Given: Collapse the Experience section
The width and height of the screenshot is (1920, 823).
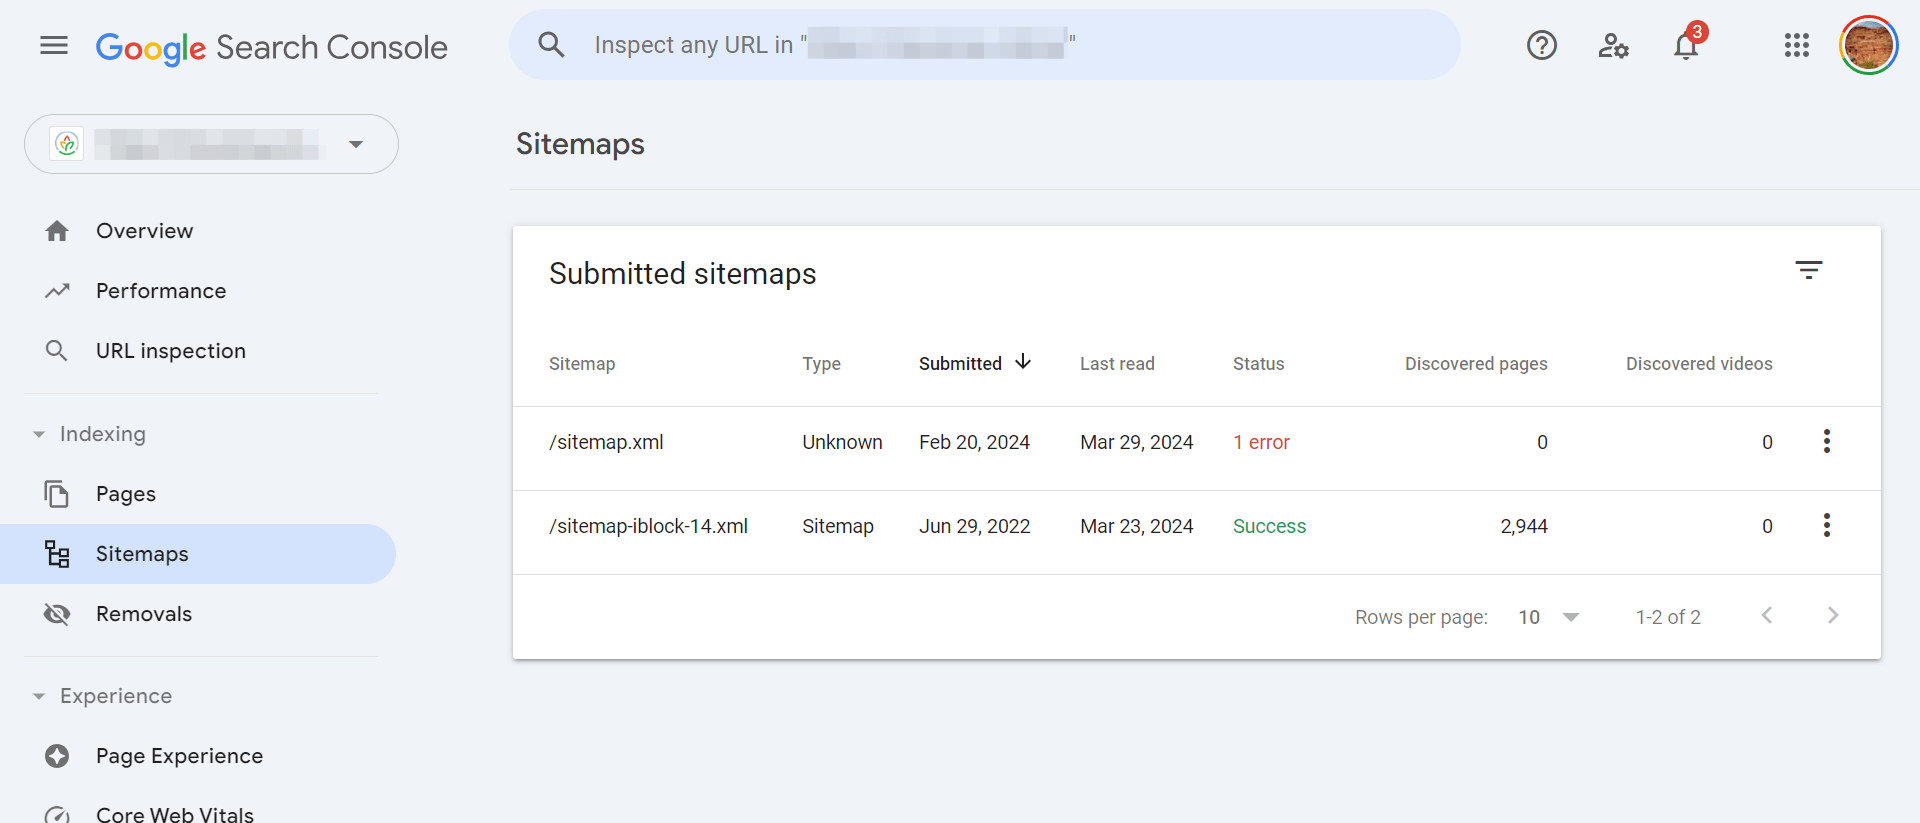Looking at the screenshot, I should point(39,696).
